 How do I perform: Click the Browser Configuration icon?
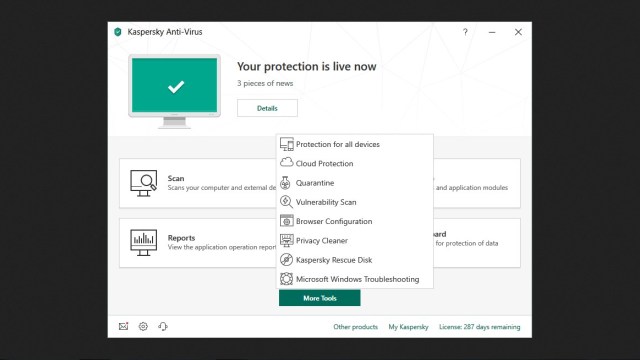[x=287, y=221]
